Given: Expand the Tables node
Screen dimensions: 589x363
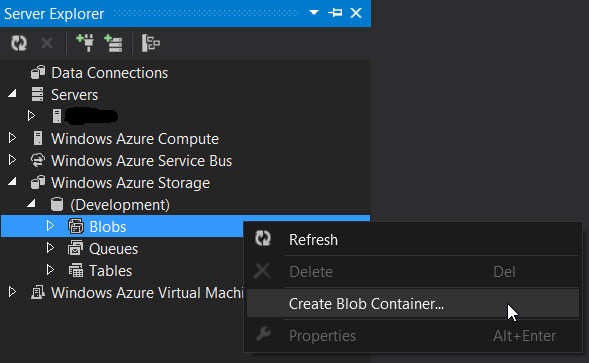Looking at the screenshot, I should tap(50, 270).
